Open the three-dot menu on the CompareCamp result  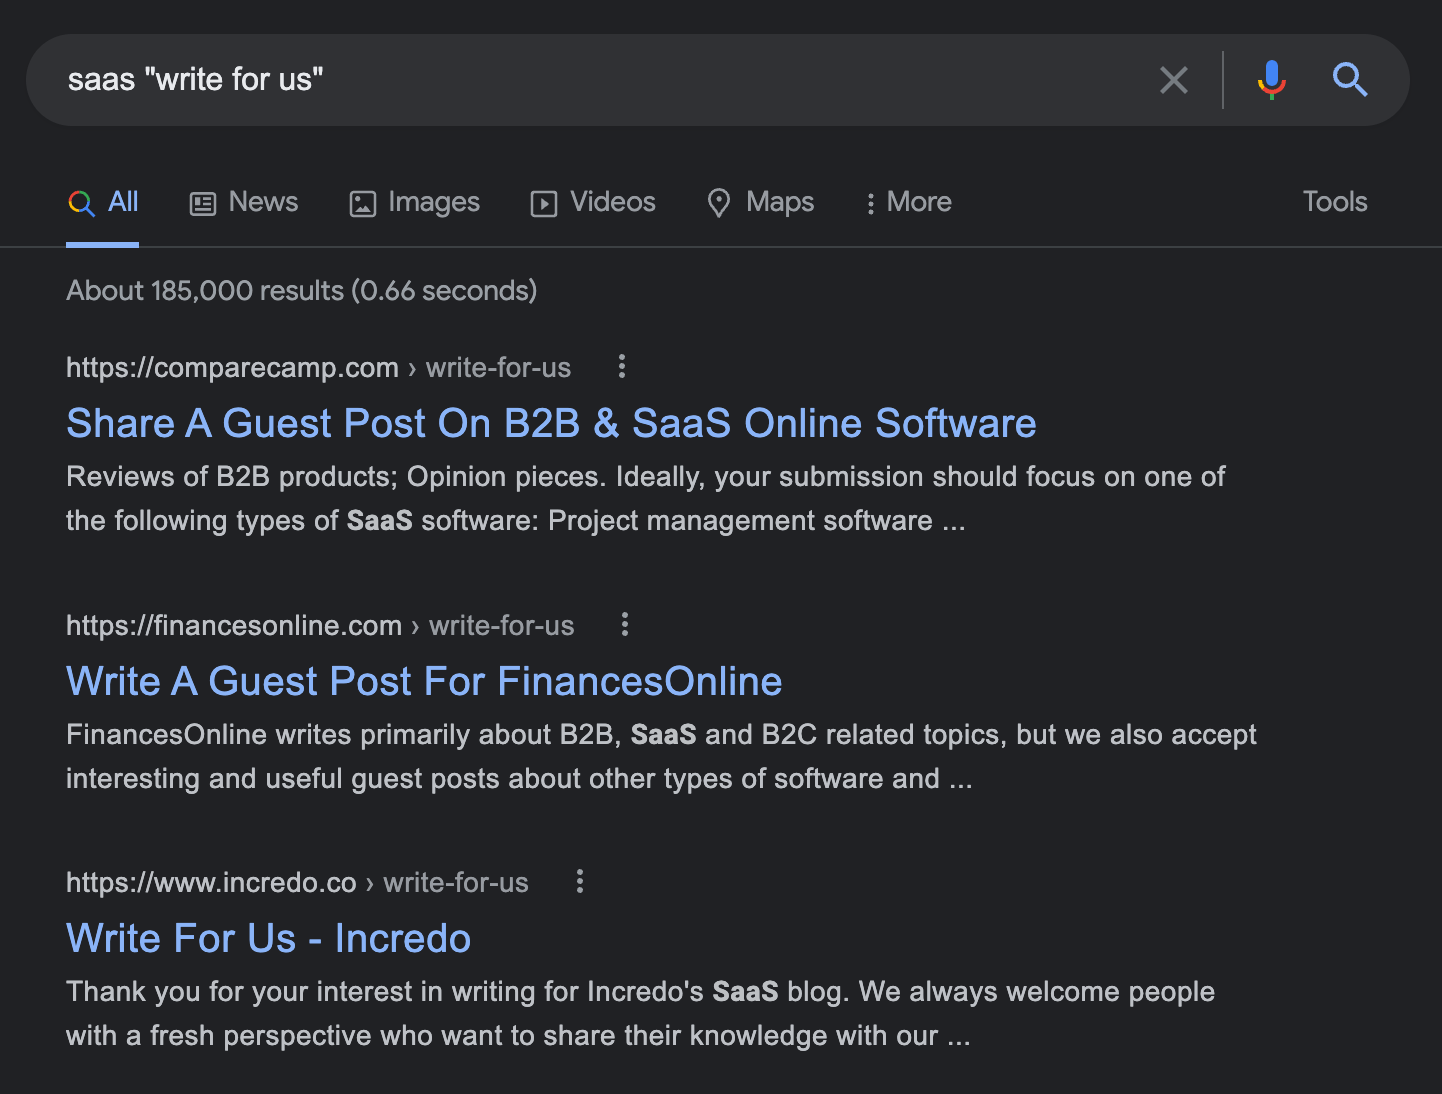coord(621,367)
